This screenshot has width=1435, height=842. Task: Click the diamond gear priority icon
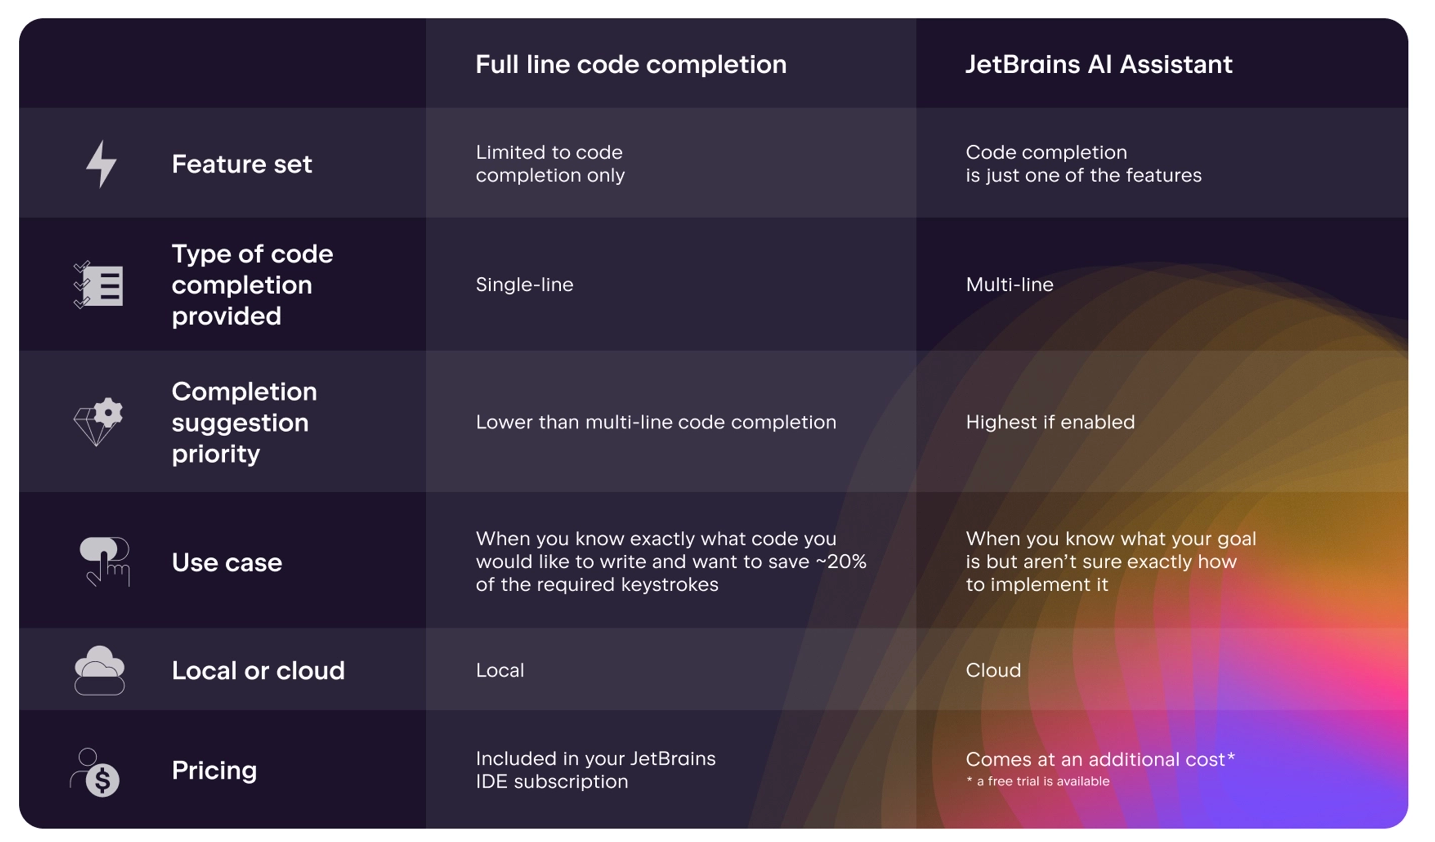point(99,422)
